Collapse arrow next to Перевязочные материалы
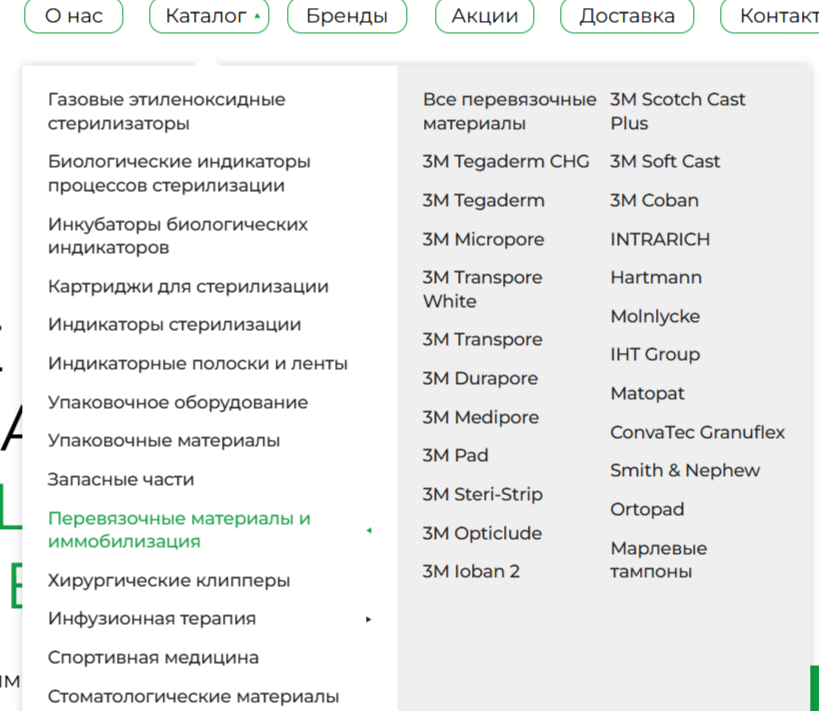Image resolution: width=819 pixels, height=711 pixels. coord(369,530)
